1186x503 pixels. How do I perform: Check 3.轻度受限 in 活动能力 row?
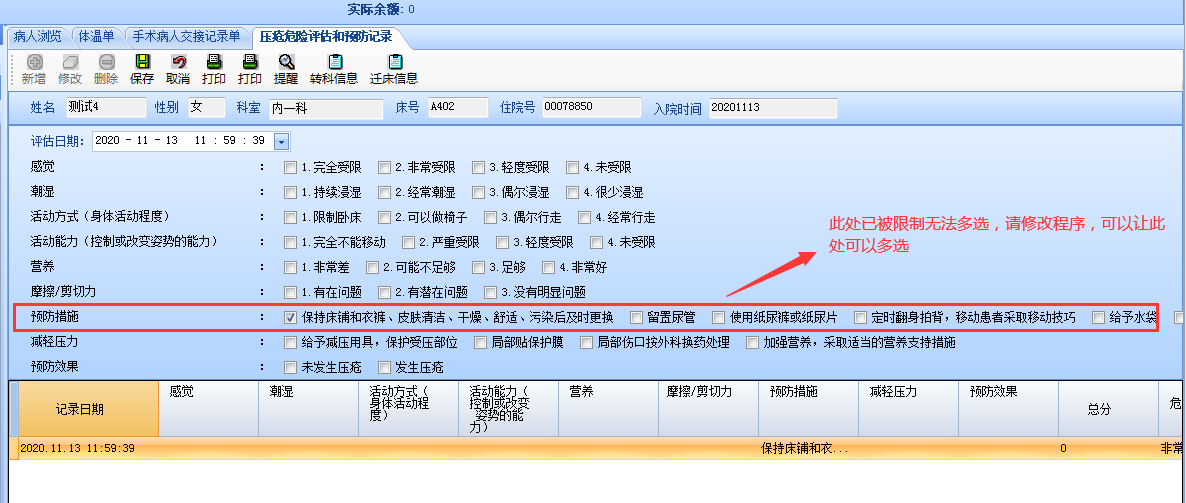(502, 242)
